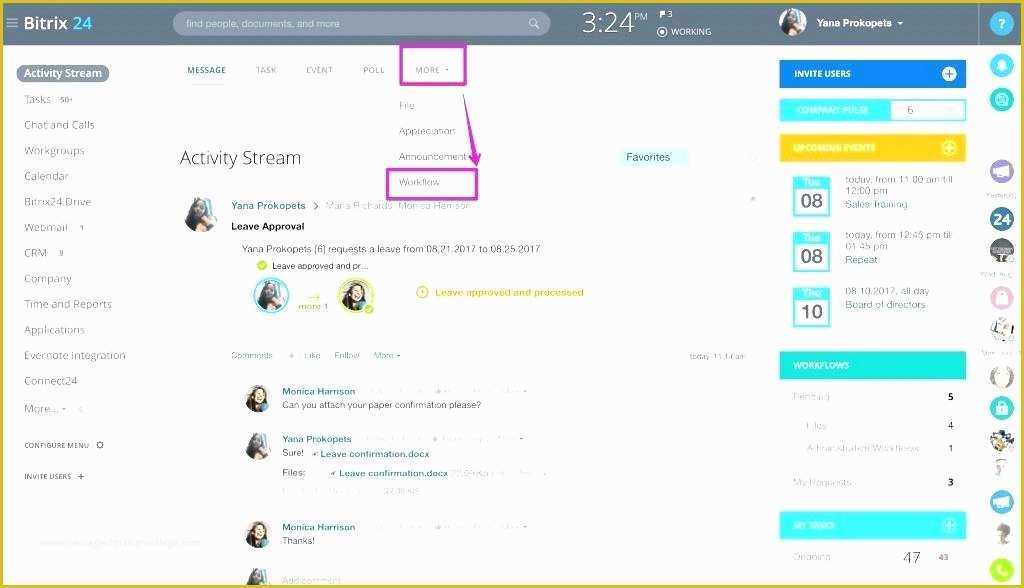The height and width of the screenshot is (588, 1024).
Task: Click the Add comment field
Action: coord(312,580)
